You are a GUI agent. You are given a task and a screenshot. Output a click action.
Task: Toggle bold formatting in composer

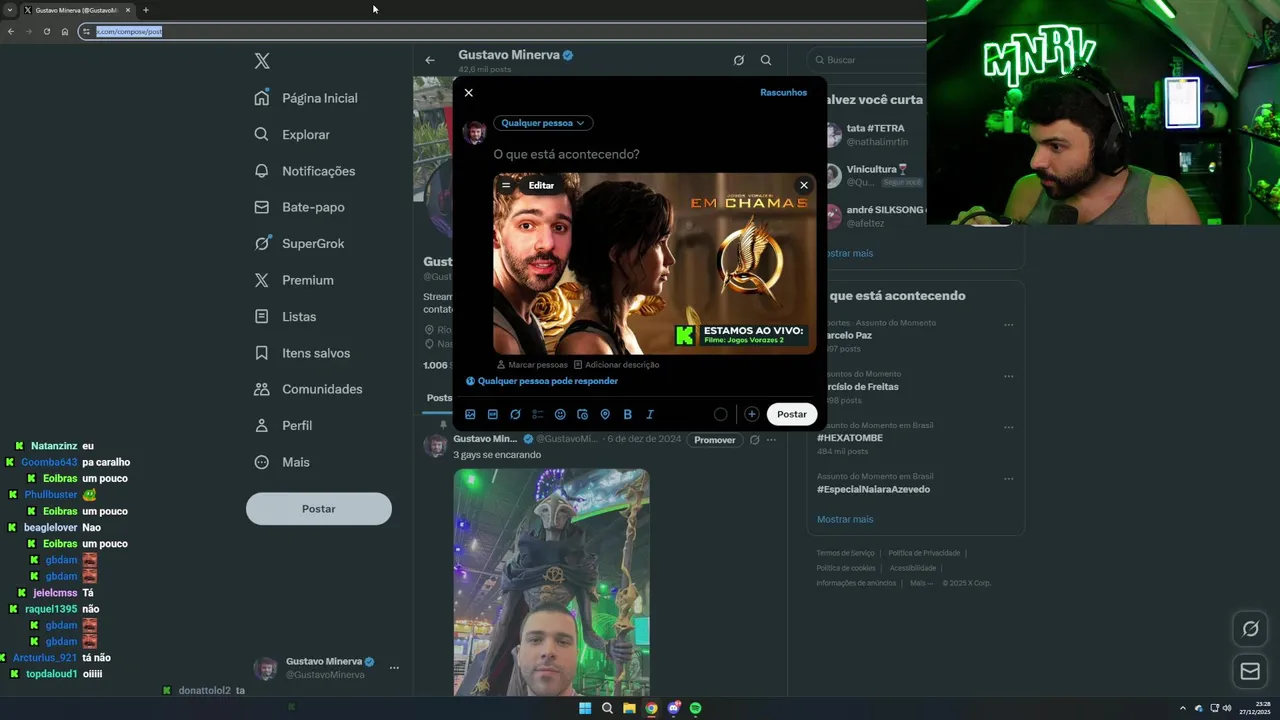click(628, 414)
